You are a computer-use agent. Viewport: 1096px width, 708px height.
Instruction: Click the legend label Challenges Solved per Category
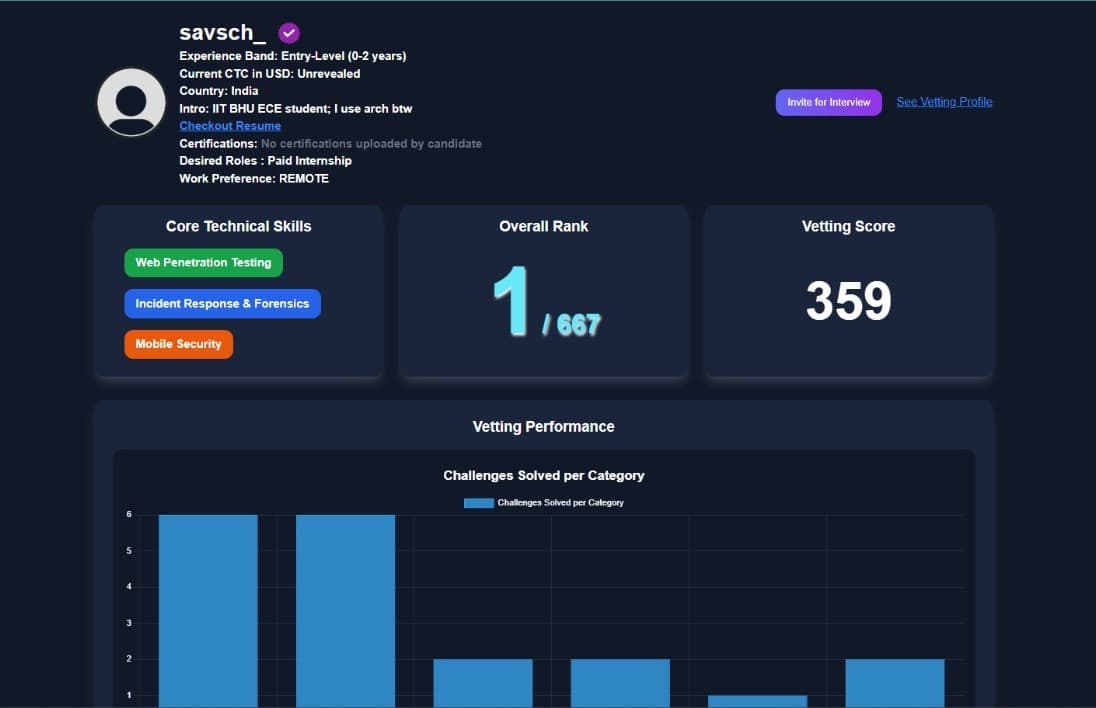561,503
